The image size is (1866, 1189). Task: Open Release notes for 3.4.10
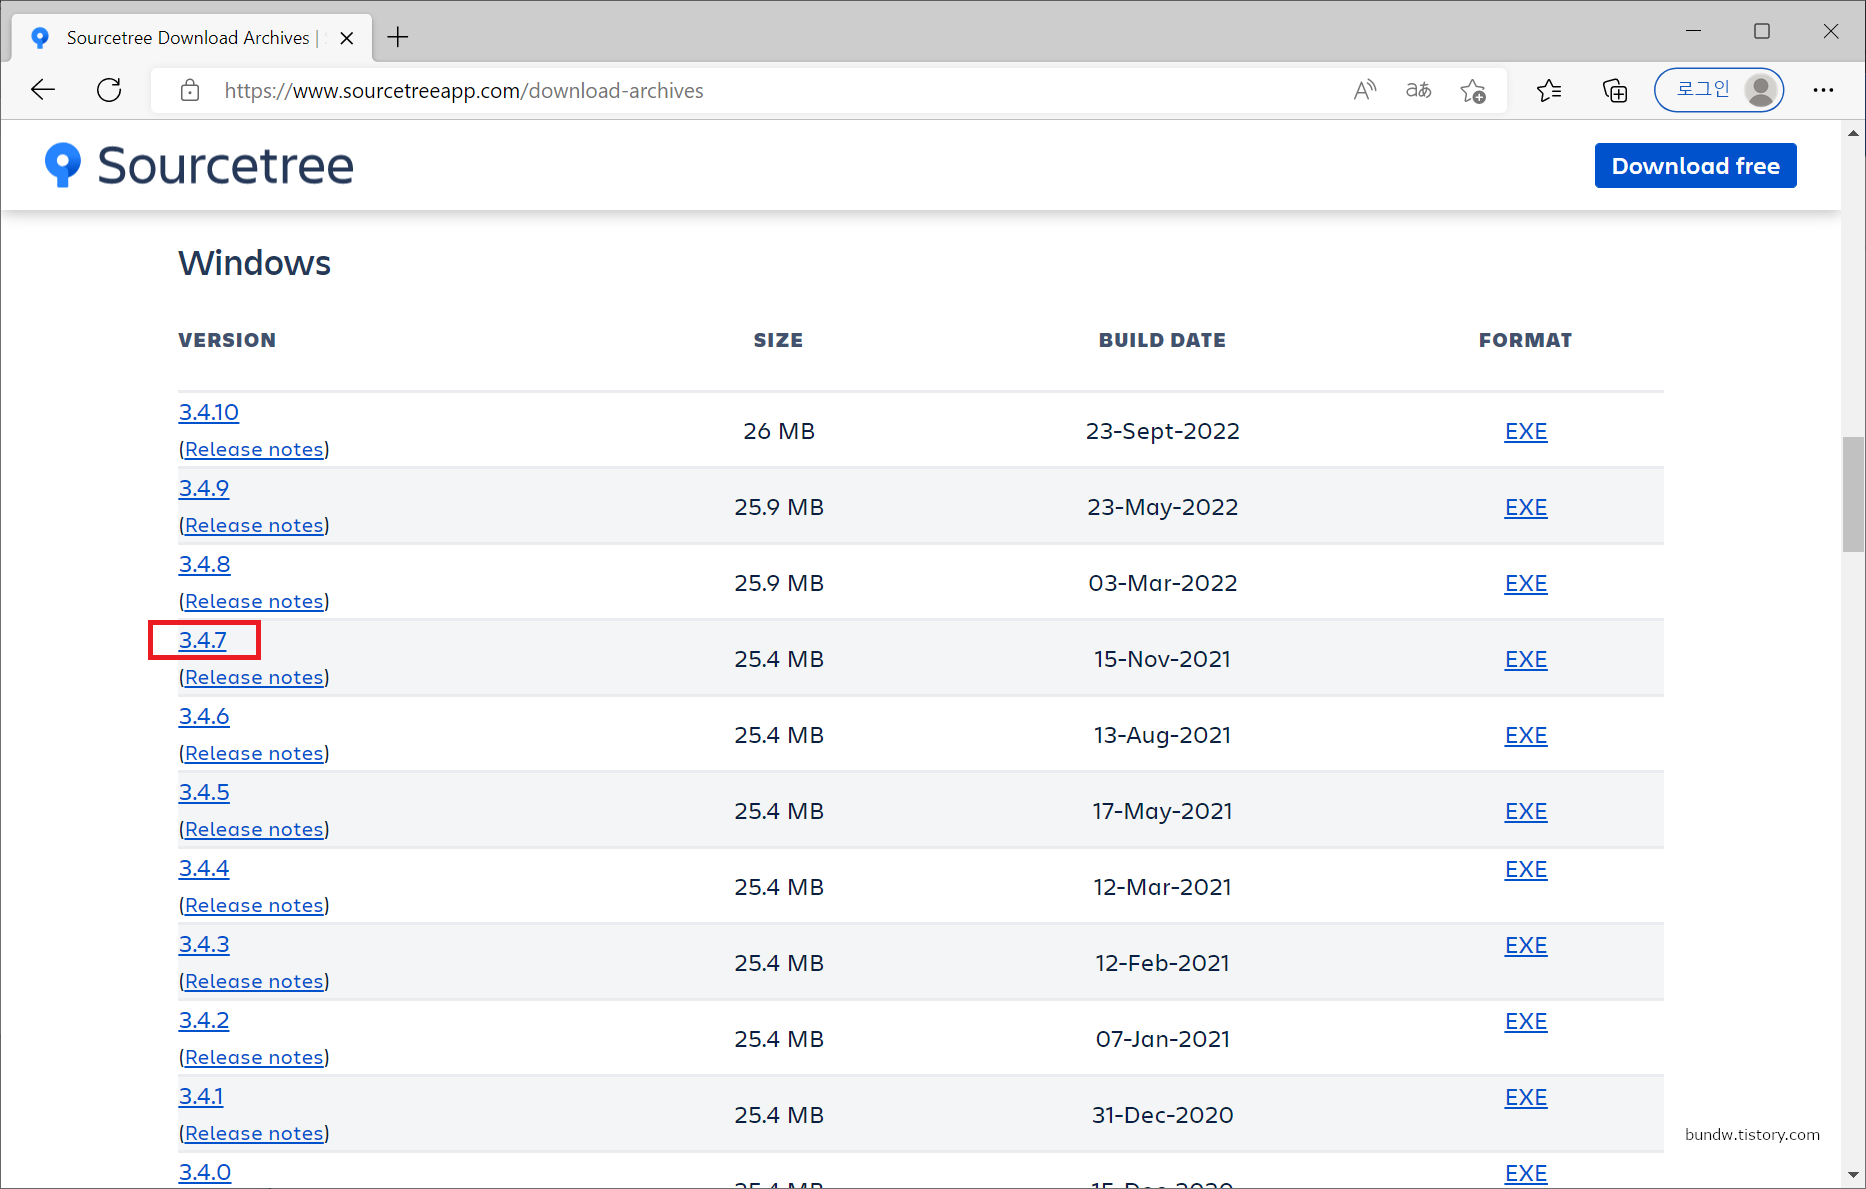coord(255,450)
